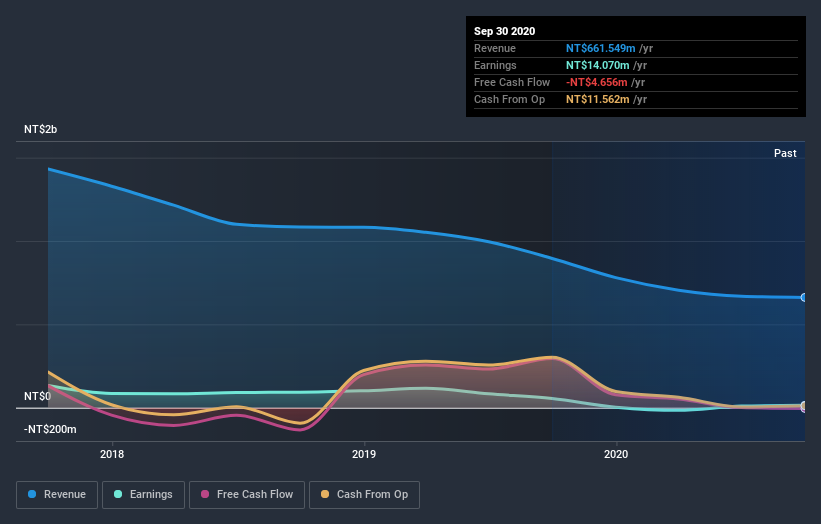The image size is (821, 524).
Task: Click the pink Free Cash Flow legend dot
Action: tap(205, 494)
